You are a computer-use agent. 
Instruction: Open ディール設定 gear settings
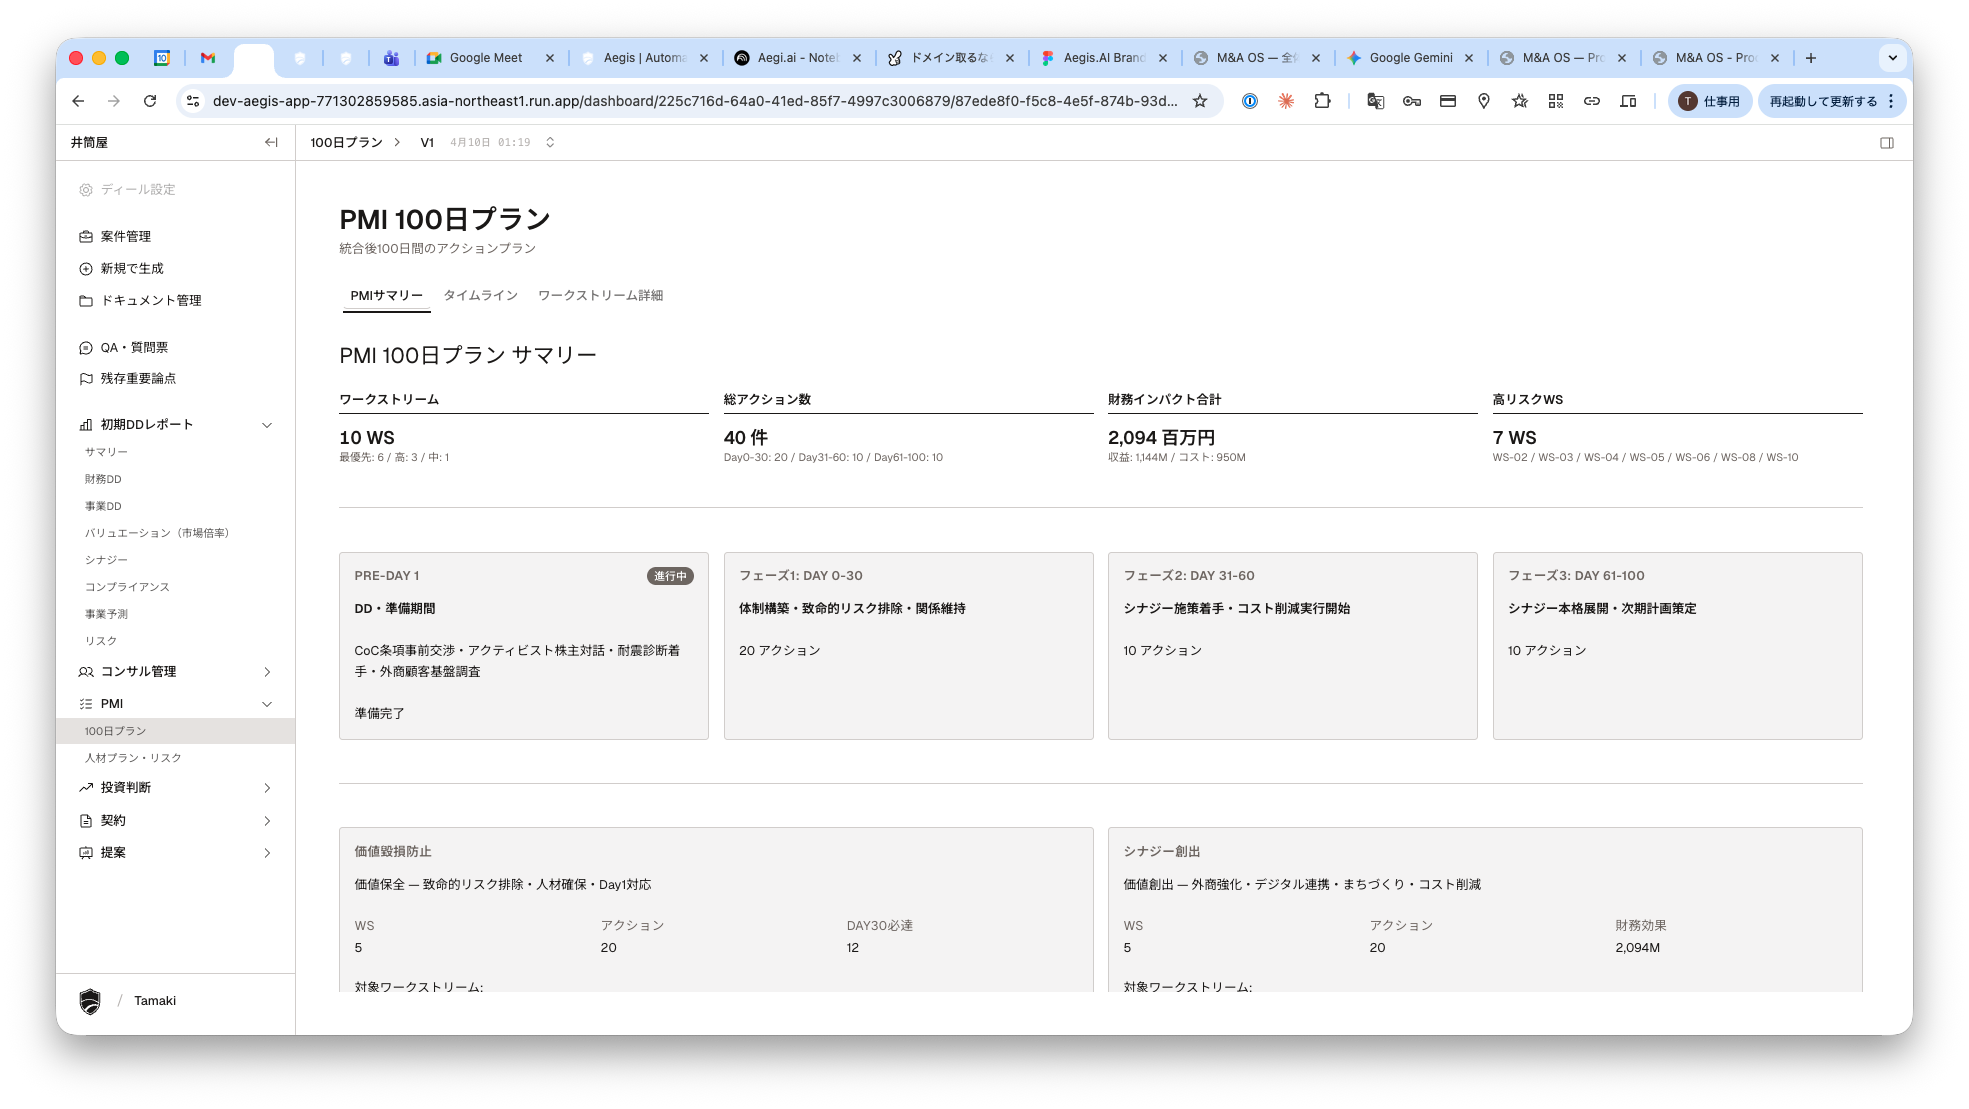(86, 190)
